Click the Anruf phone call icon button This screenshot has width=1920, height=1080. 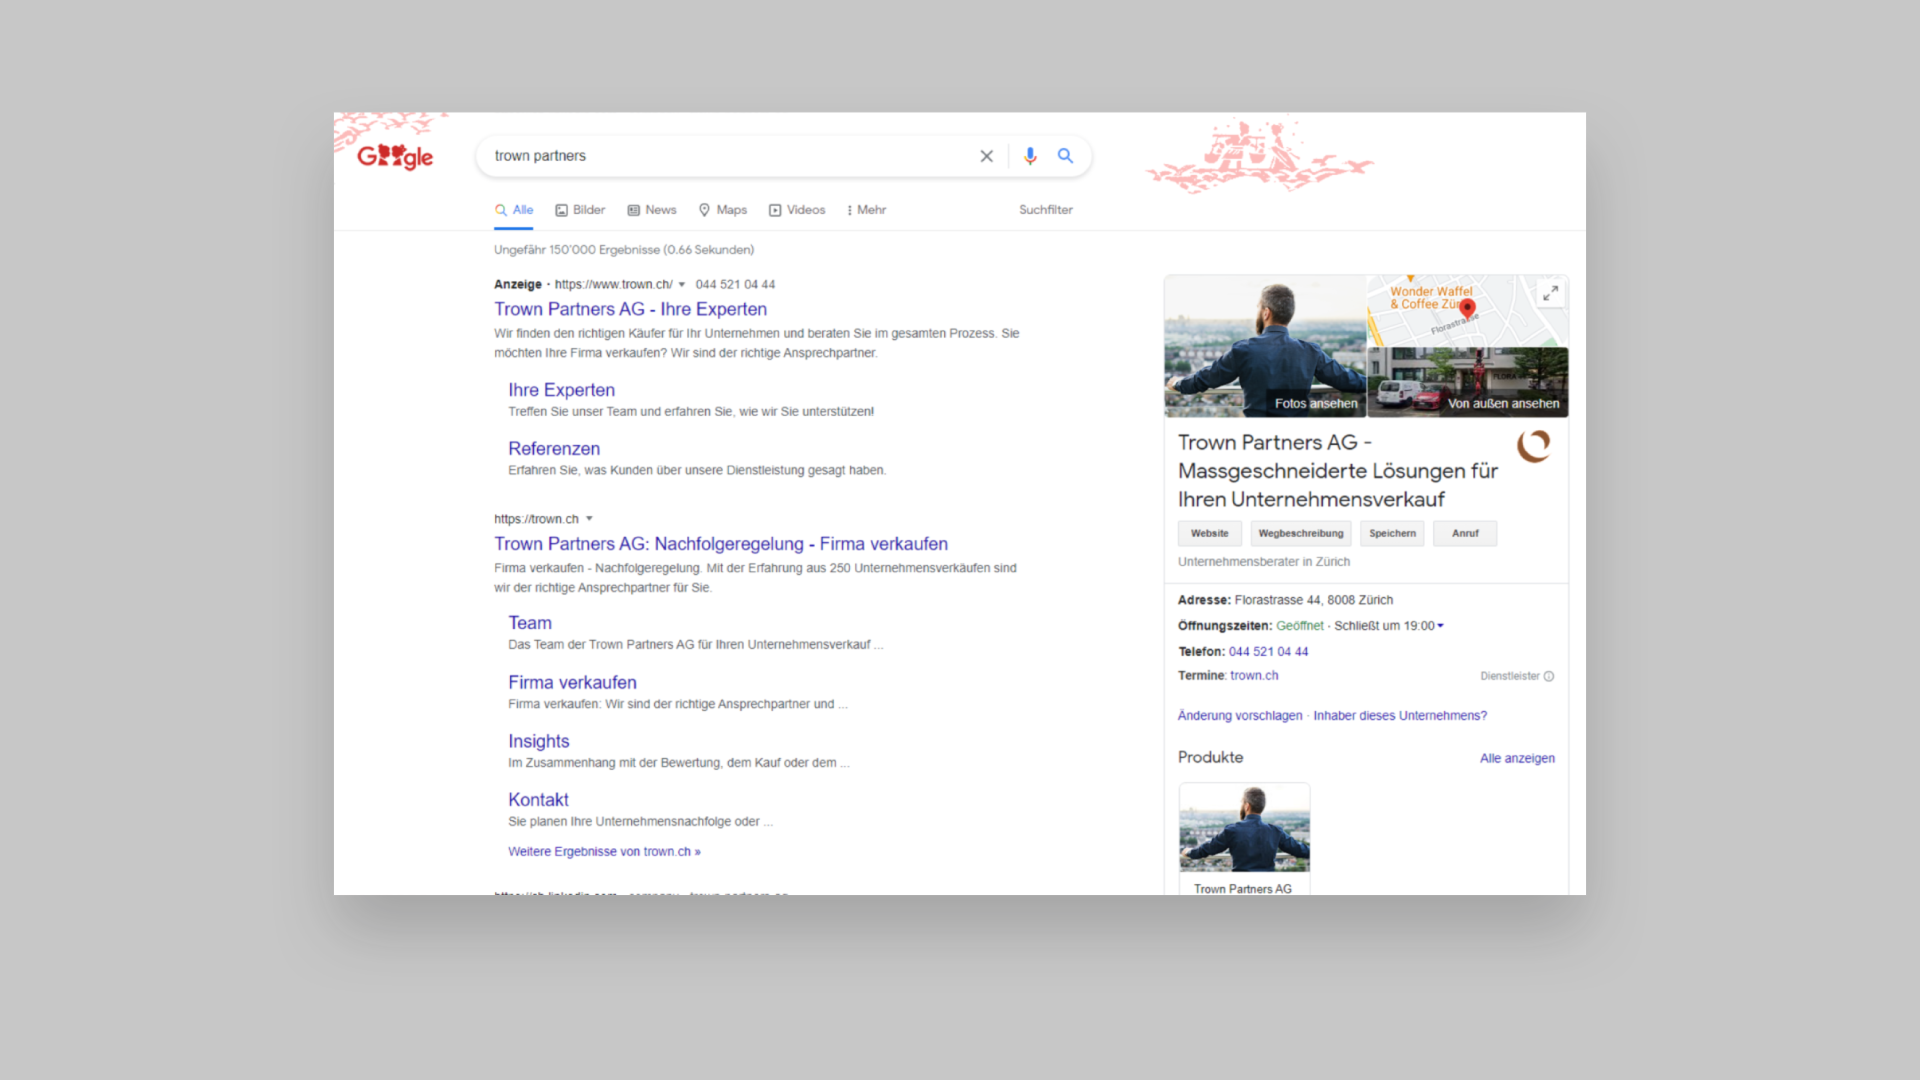coord(1464,533)
